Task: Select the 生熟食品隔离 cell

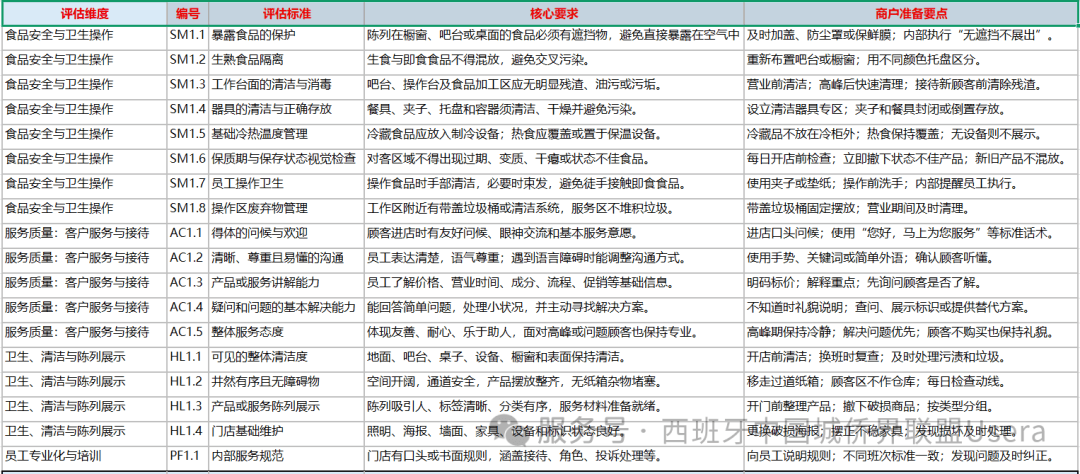Action: pyautogui.click(x=287, y=60)
